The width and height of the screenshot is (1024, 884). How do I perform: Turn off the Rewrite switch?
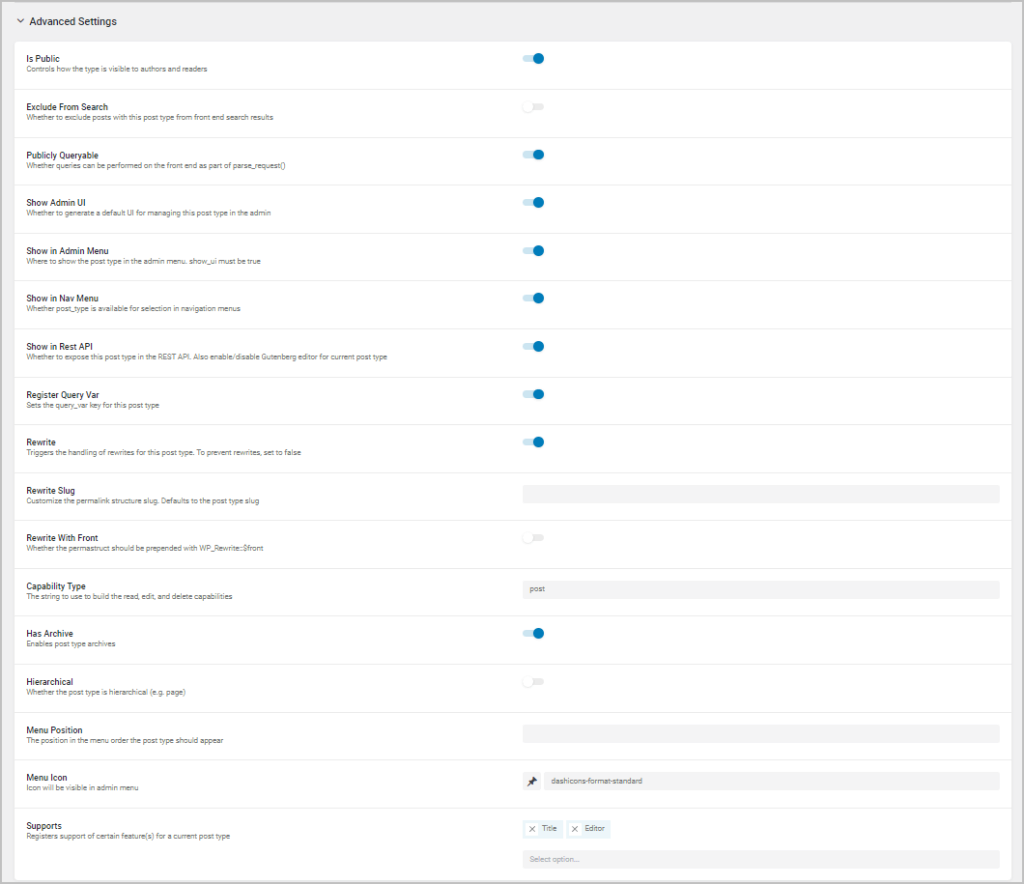533,442
